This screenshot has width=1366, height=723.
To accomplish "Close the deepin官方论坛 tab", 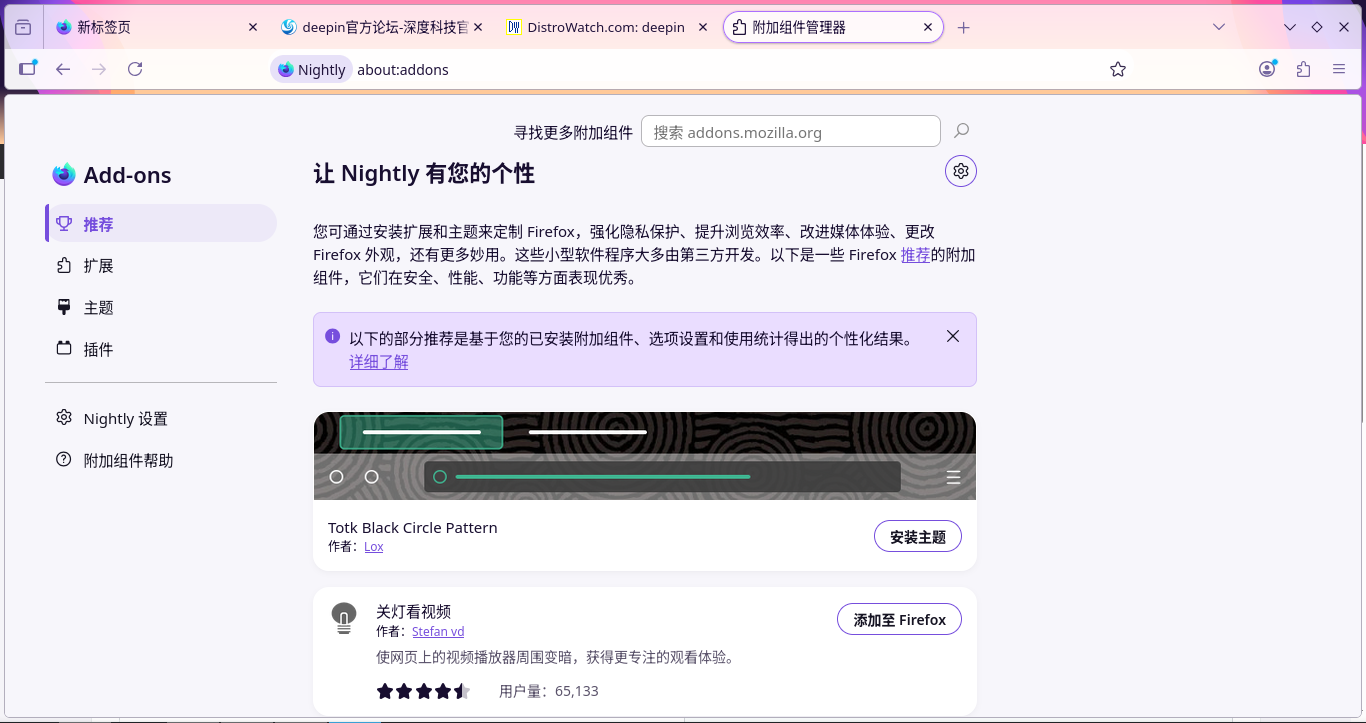I will 478,28.
